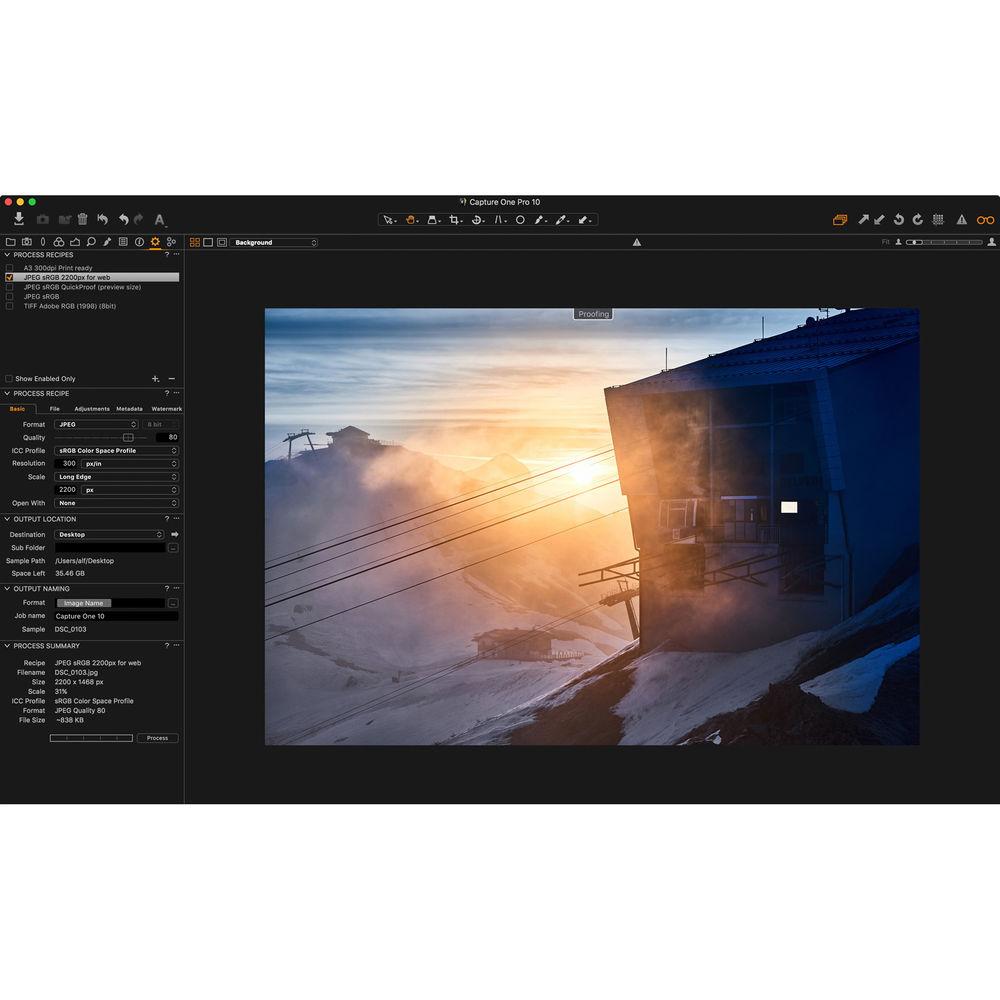Image resolution: width=1000 pixels, height=1000 pixels.
Task: Click the Quality input field
Action: [x=167, y=437]
